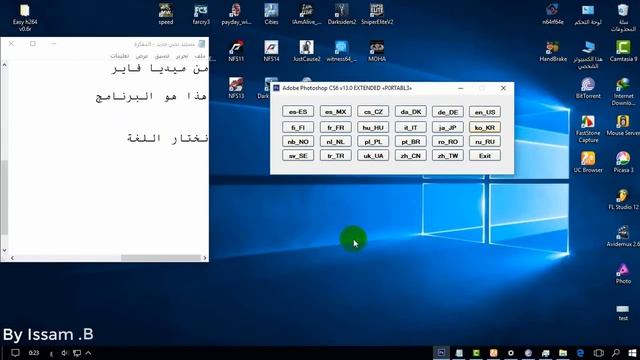Image resolution: width=640 pixels, height=360 pixels.
Task: Open the Notepad تحرير (Edit) menu
Action: pos(182,56)
